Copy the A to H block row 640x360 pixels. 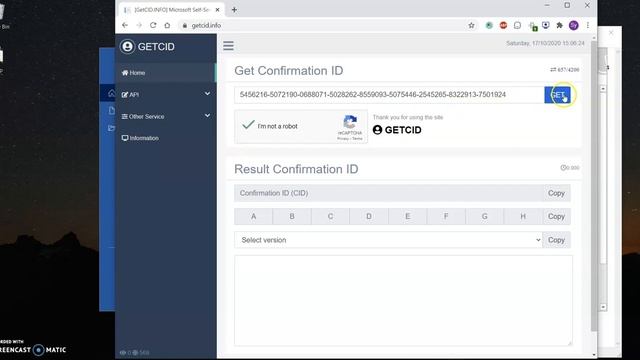tap(556, 216)
